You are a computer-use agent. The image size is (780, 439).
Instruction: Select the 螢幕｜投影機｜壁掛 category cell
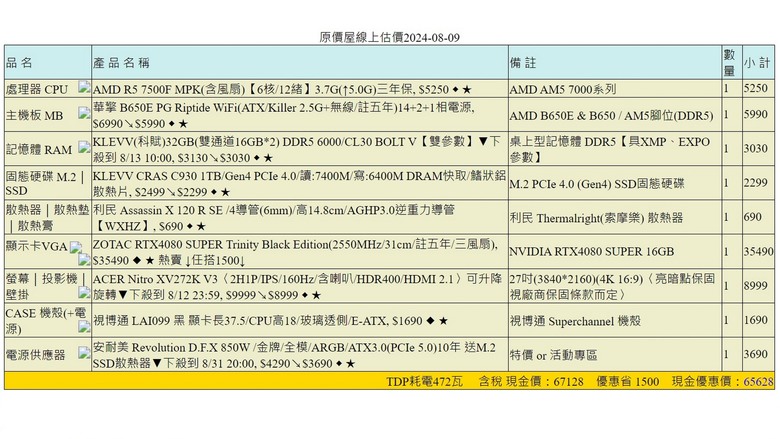coord(48,286)
